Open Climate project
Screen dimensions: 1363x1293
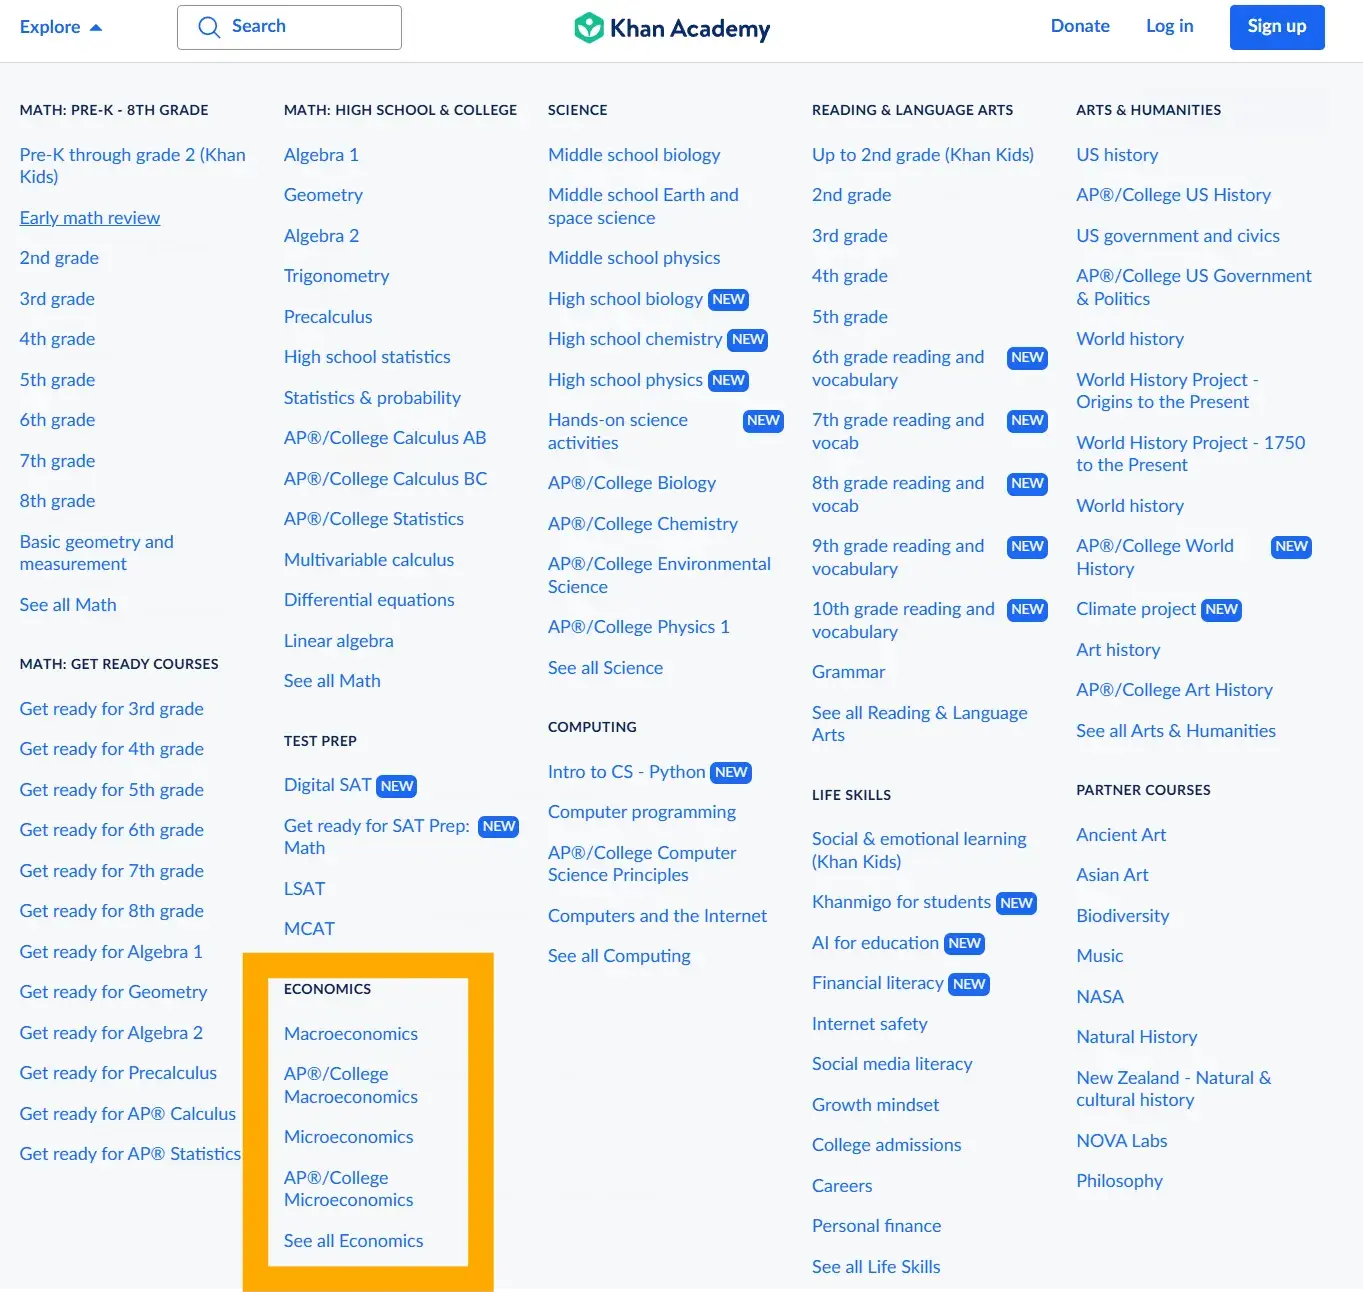1136,609
